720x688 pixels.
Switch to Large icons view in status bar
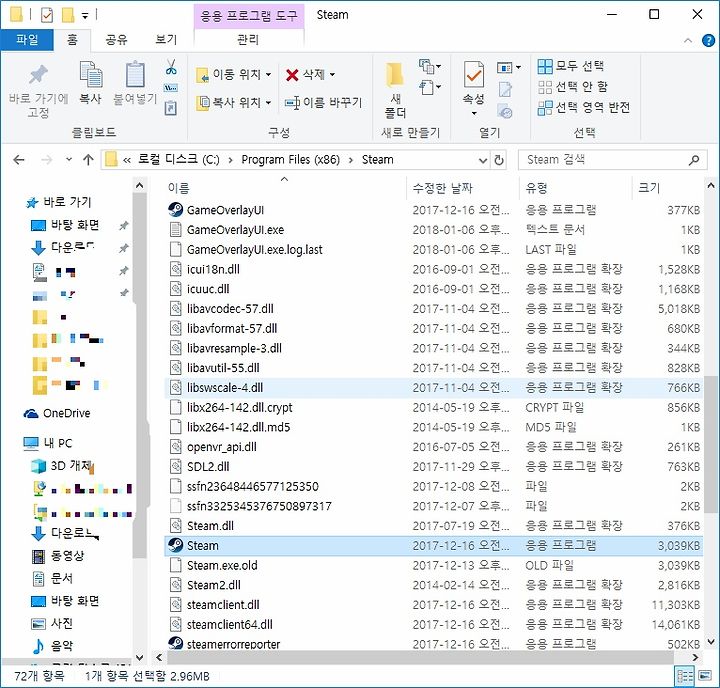(705, 676)
